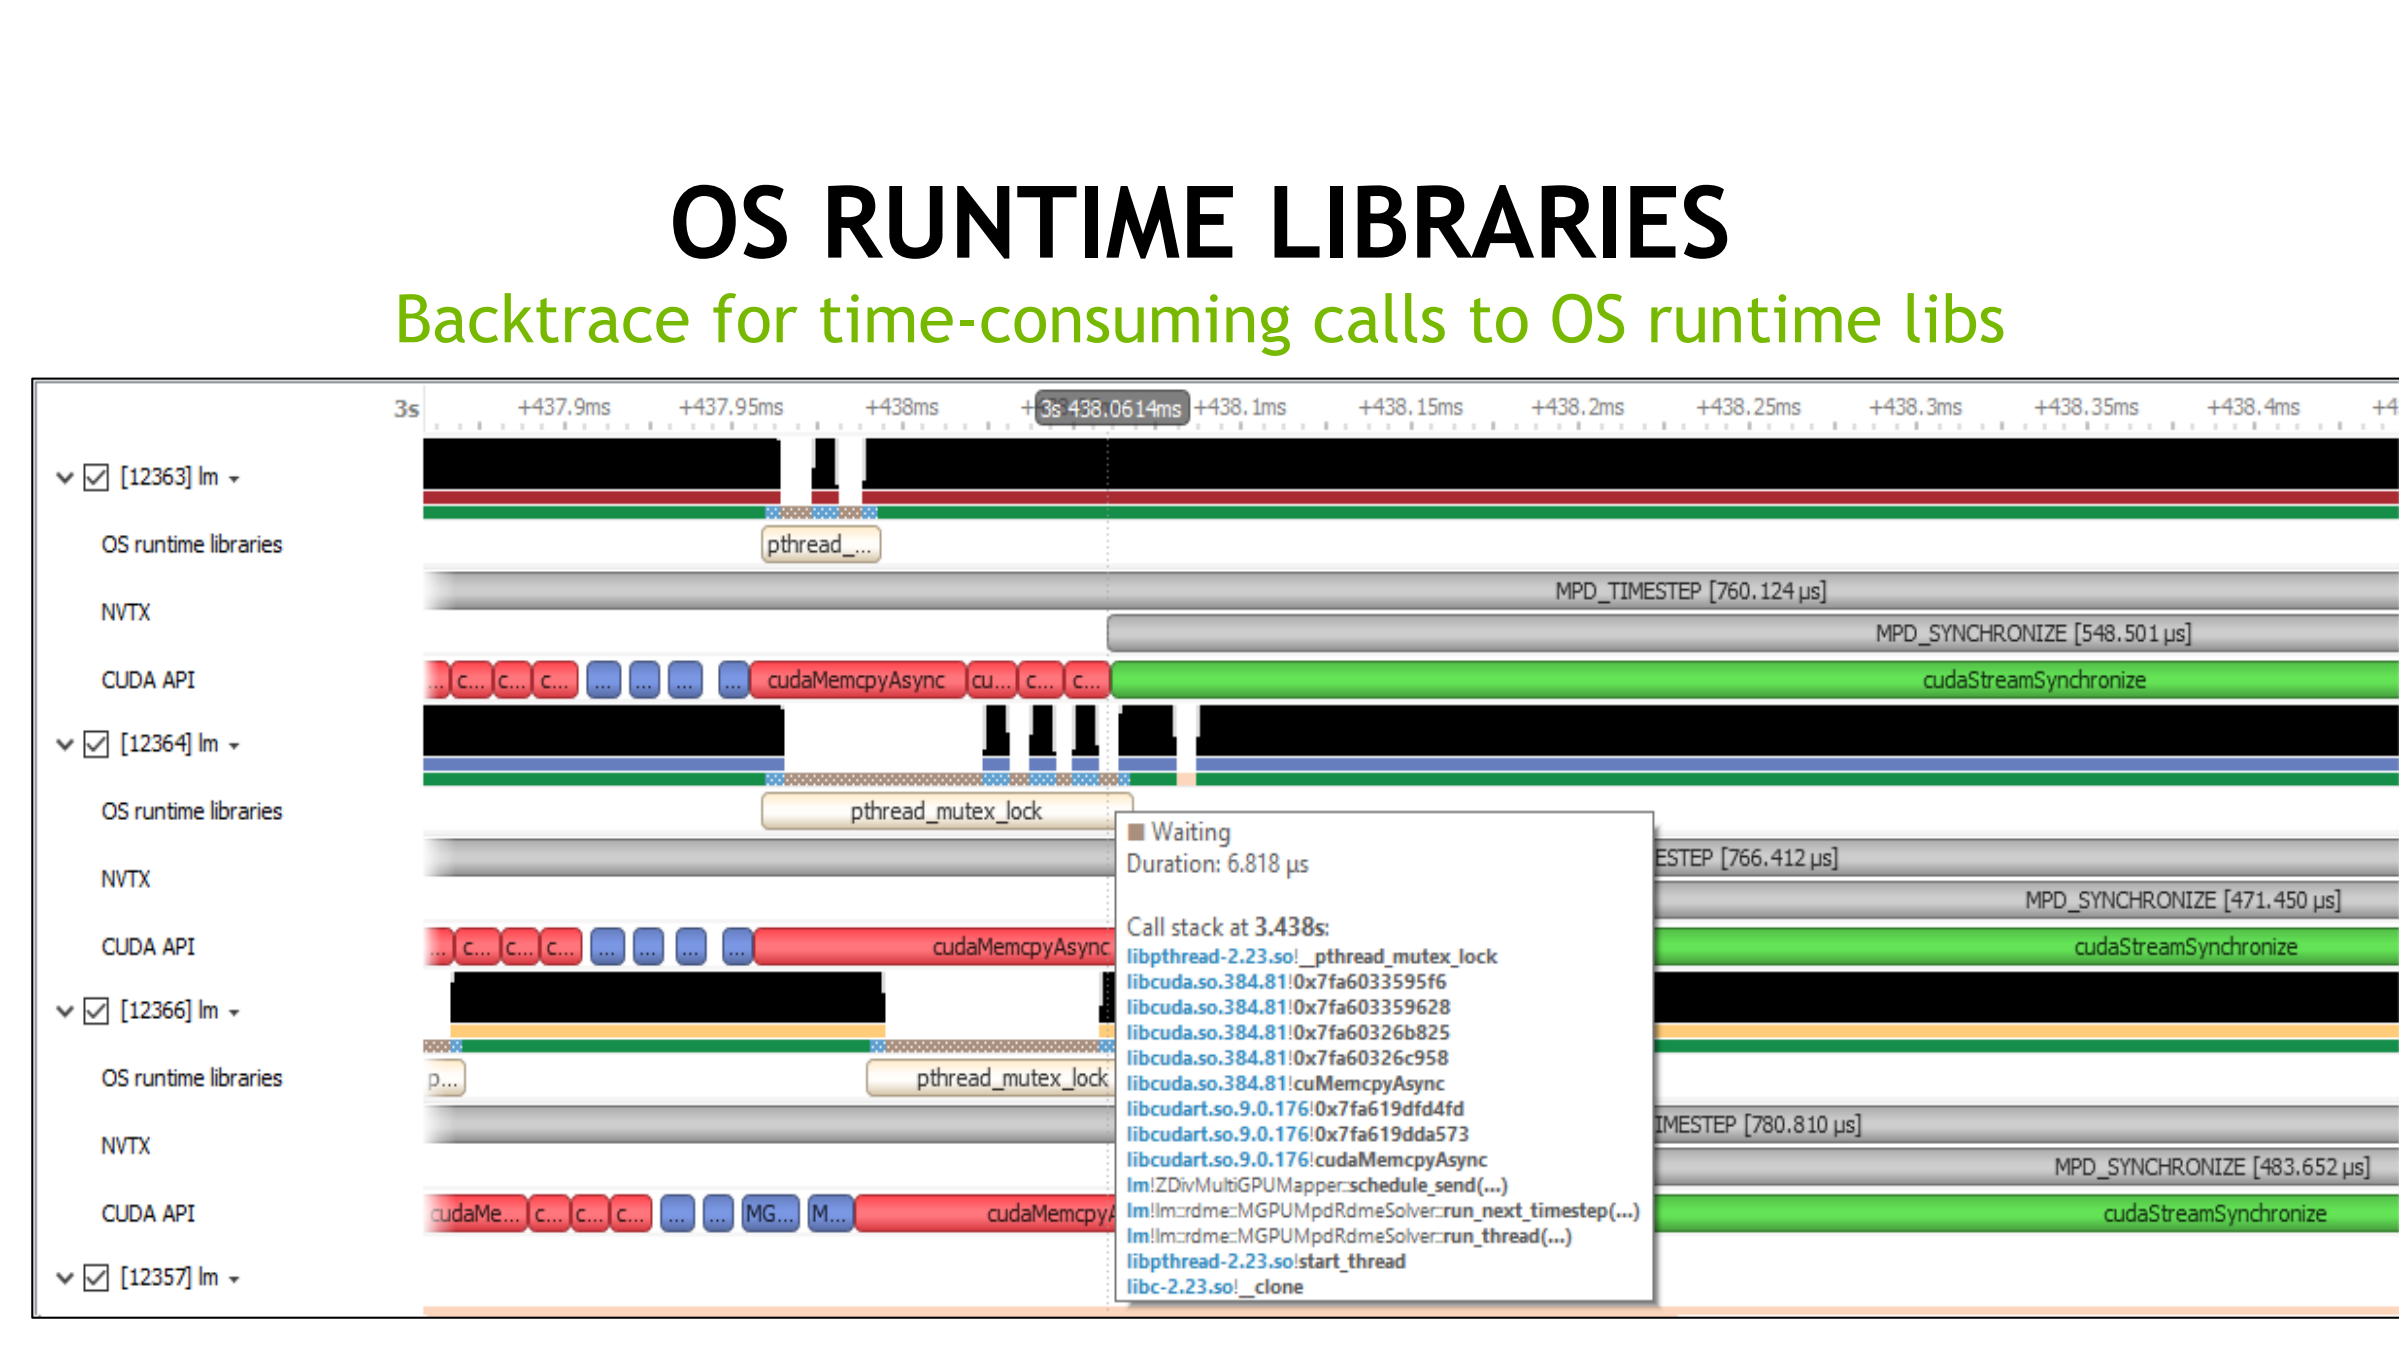Collapse the [12364] lm thread row
2400x1350 pixels.
pyautogui.click(x=65, y=745)
